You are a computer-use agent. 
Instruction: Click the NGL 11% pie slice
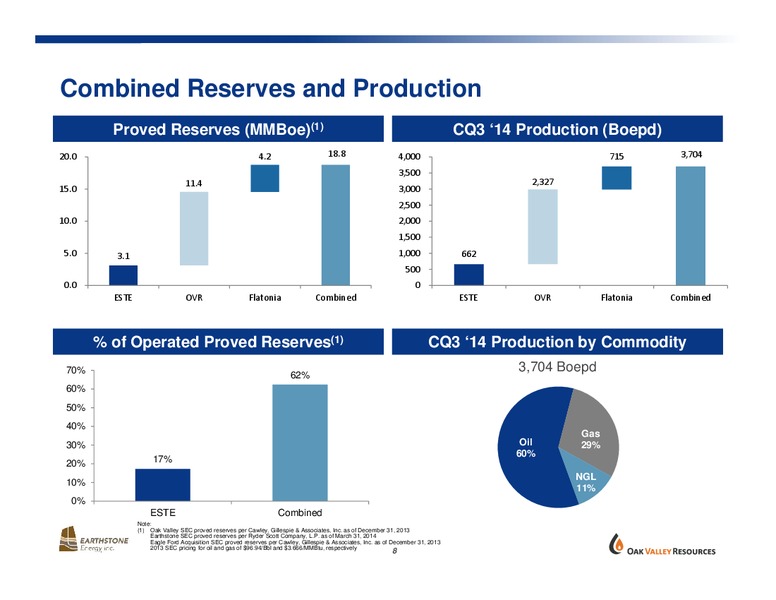[x=585, y=483]
